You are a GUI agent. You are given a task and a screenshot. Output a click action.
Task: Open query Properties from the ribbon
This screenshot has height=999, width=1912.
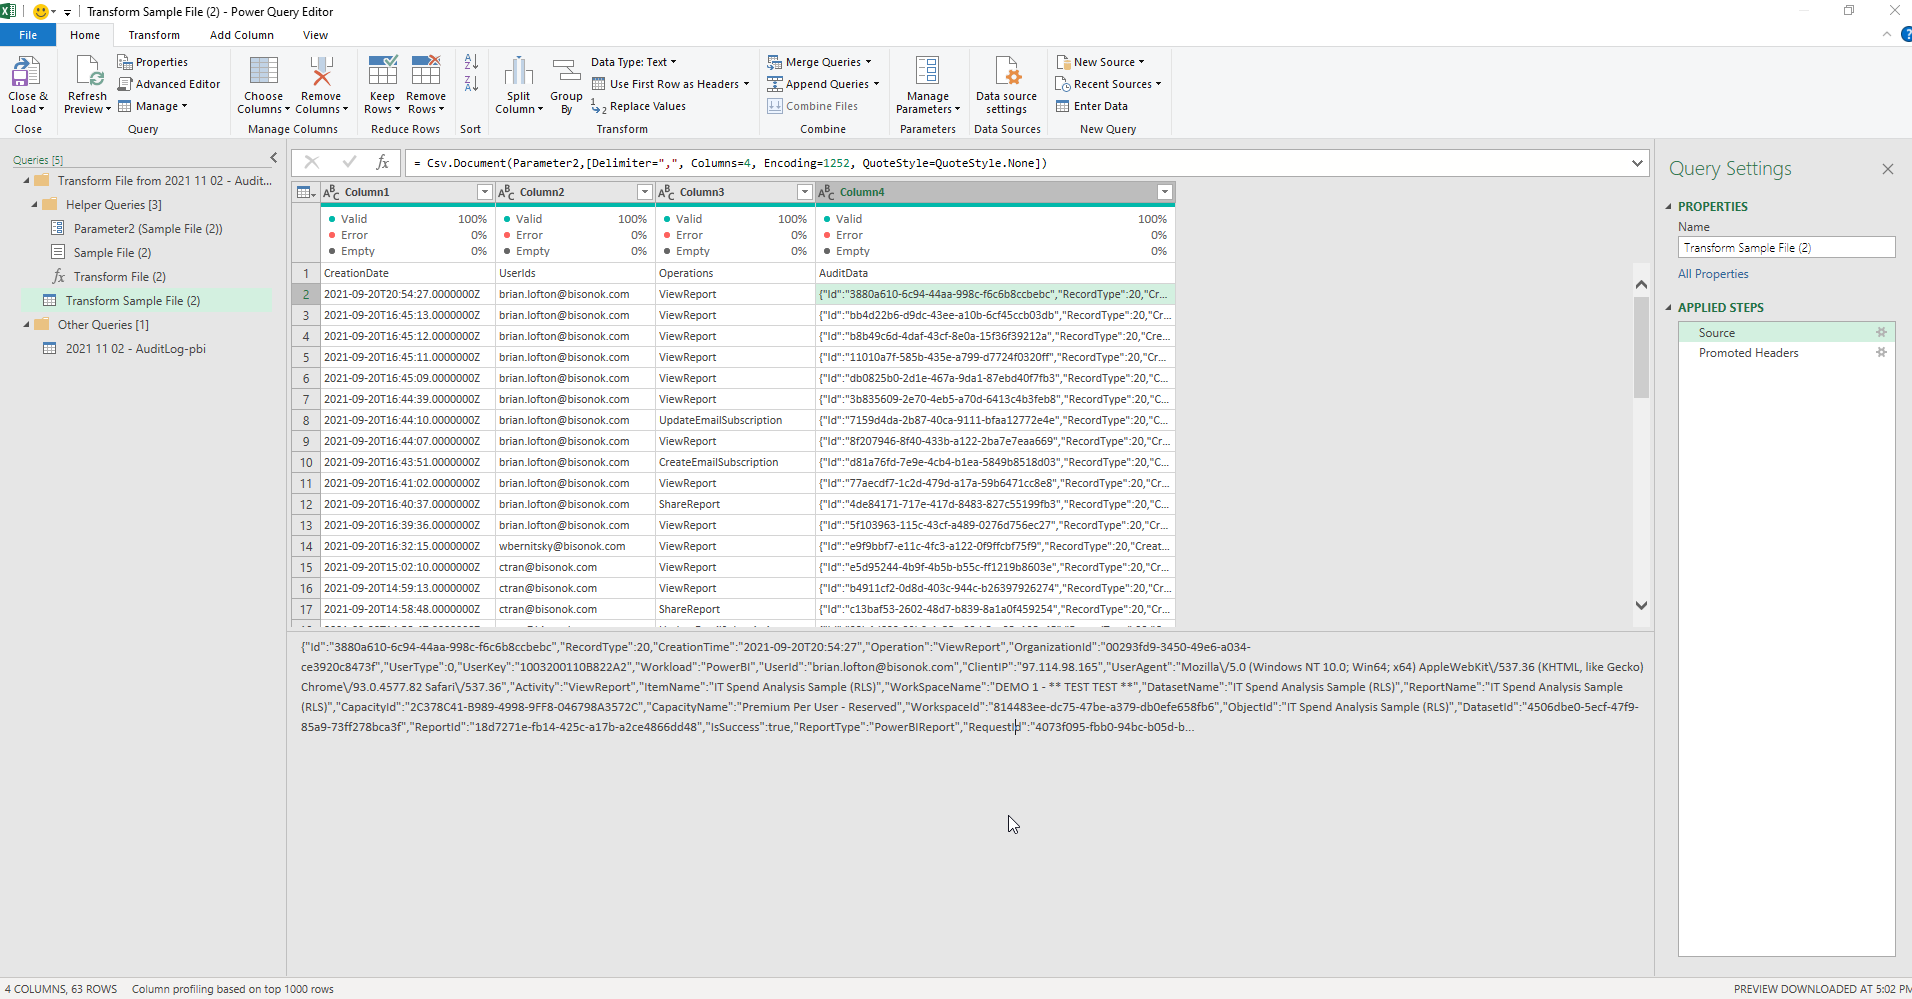(153, 62)
